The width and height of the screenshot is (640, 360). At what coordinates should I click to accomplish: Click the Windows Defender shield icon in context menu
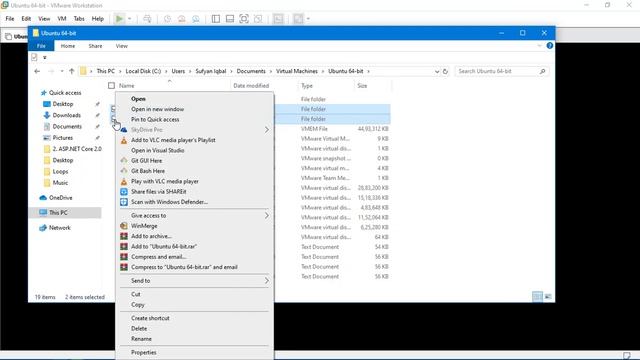tap(124, 202)
